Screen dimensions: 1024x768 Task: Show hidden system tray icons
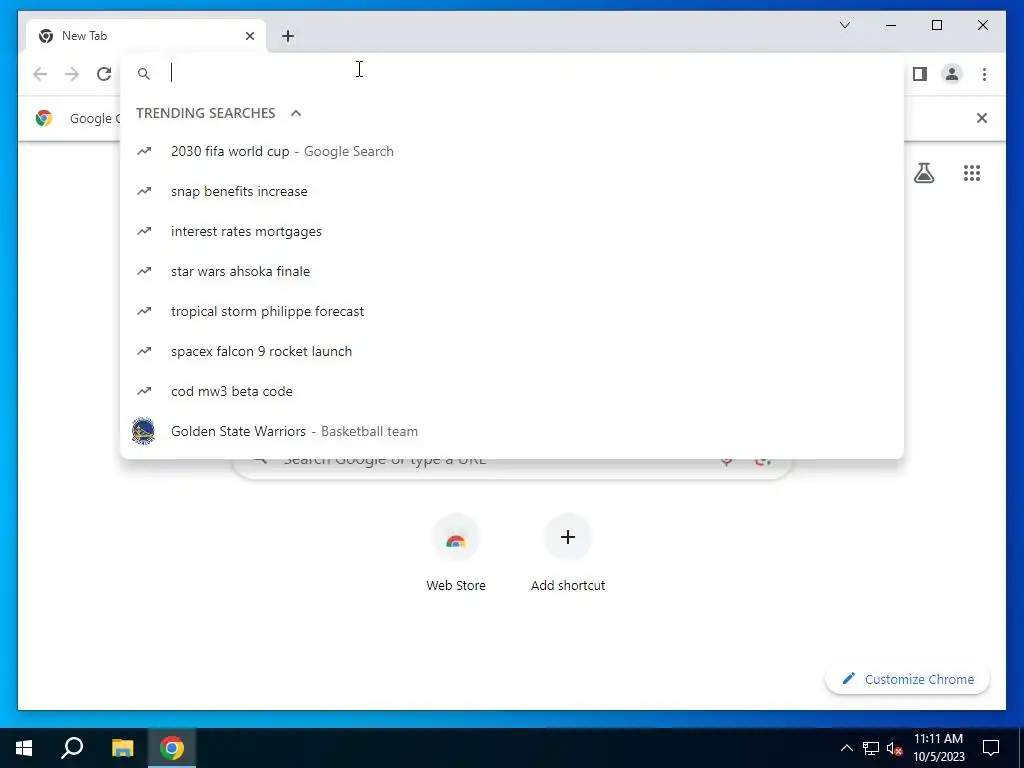click(x=846, y=748)
